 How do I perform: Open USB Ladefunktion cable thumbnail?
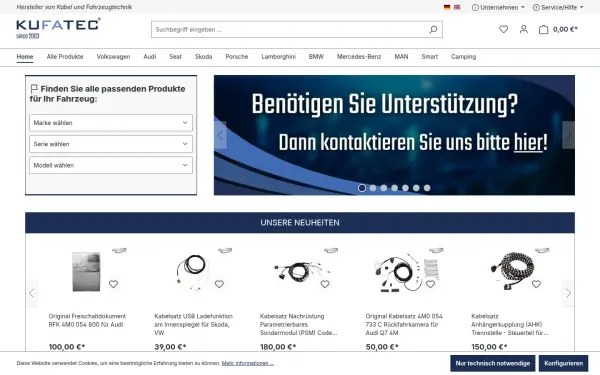click(x=193, y=272)
